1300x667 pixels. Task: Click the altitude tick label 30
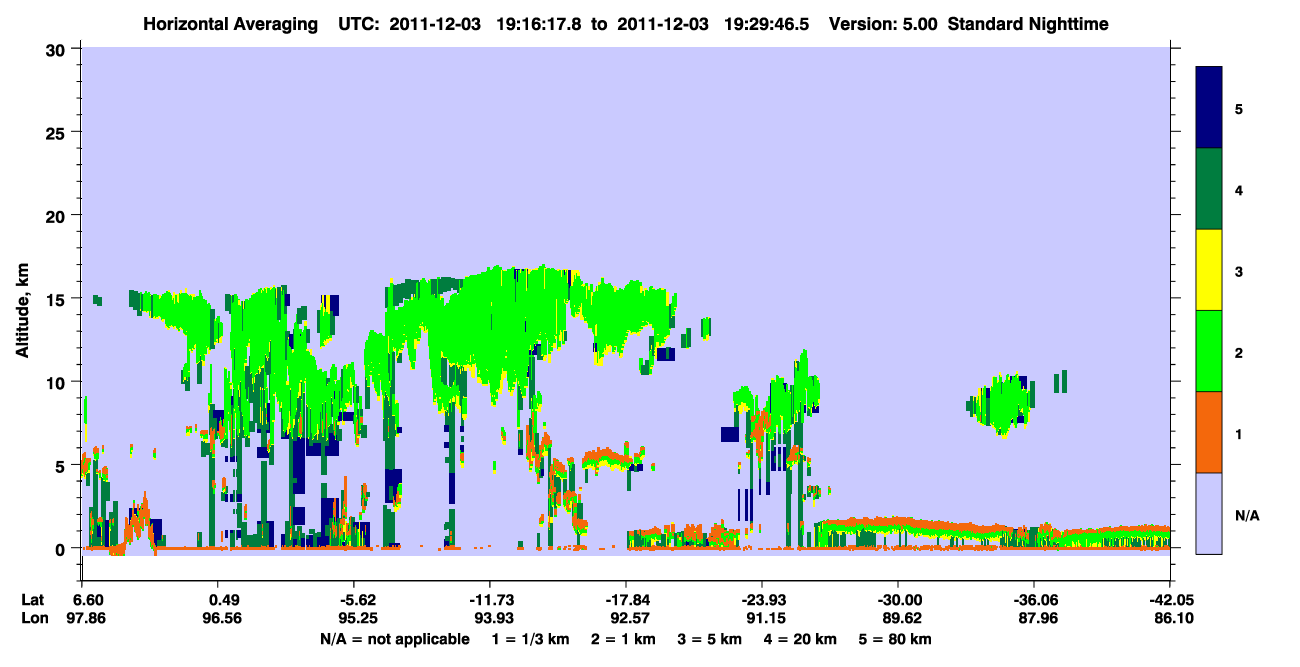coord(57,49)
